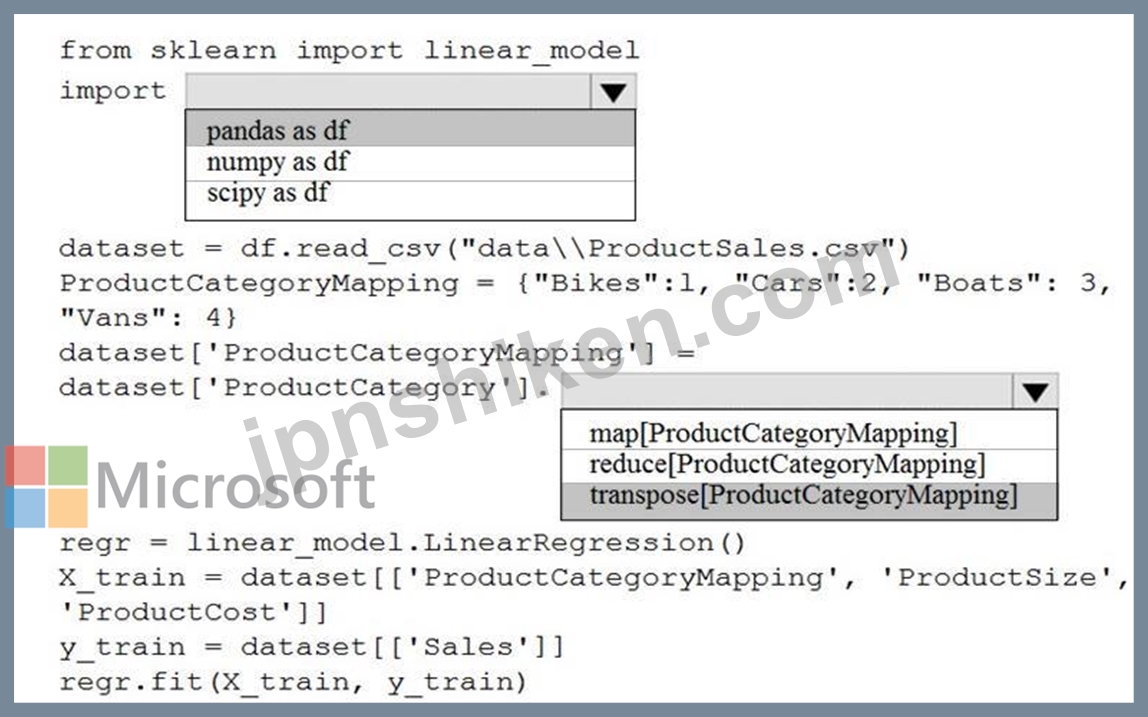Open the ProductCategory method dropdown arrow
1148x717 pixels.
(1035, 392)
